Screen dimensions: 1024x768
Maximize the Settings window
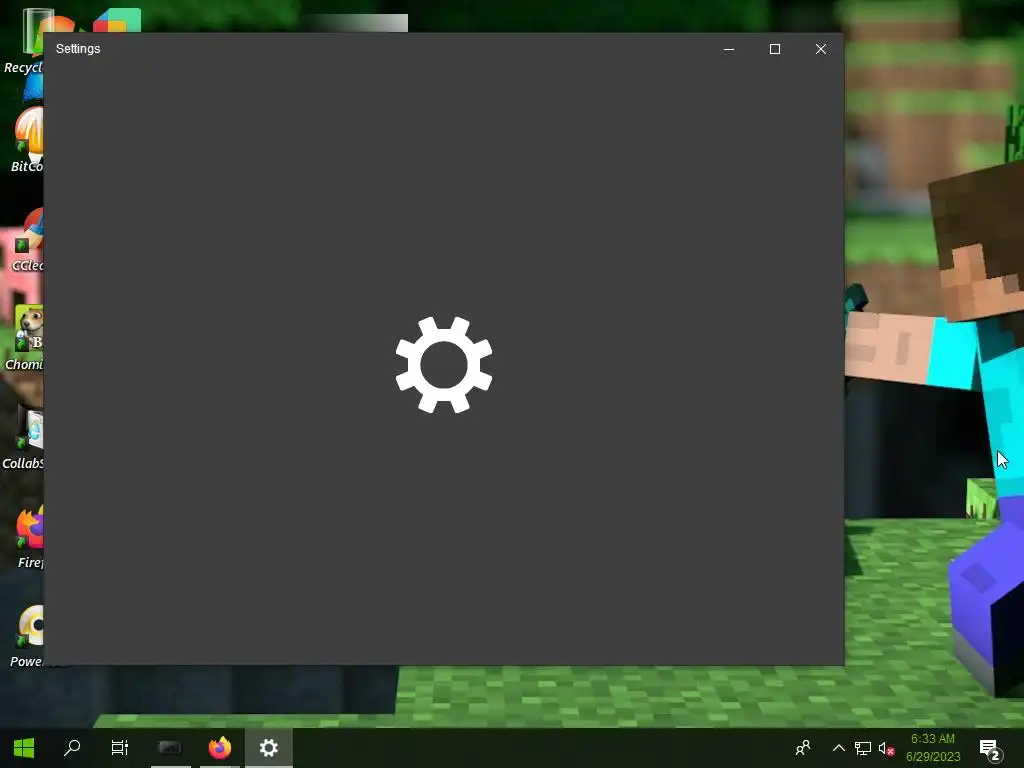[775, 49]
